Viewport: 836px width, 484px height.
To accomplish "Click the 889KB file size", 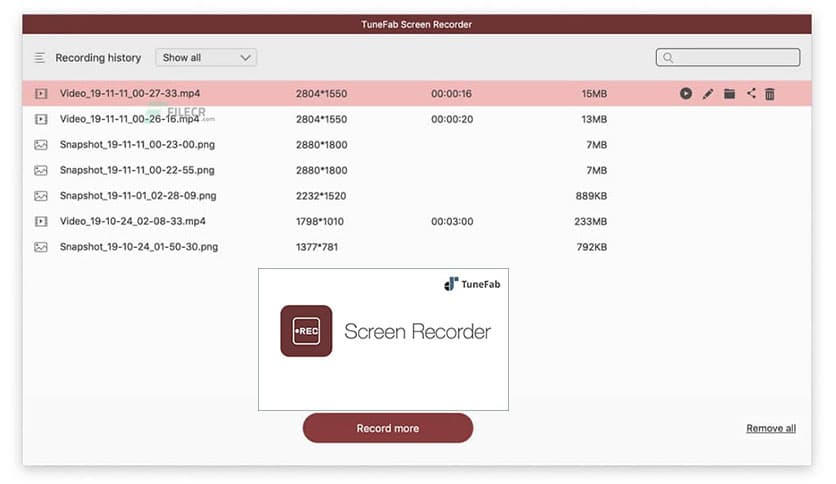I will (591, 196).
